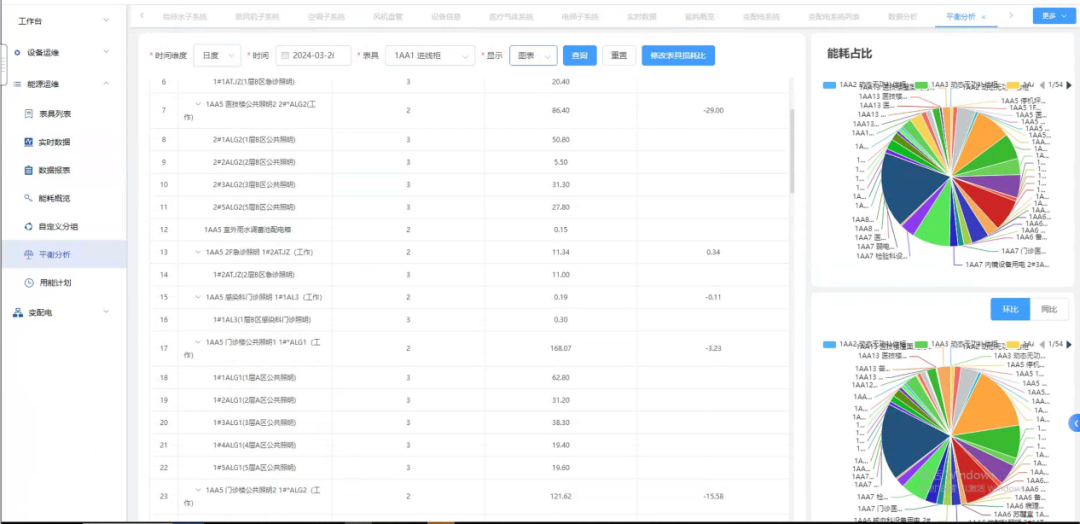Expand 变配电 menu section
This screenshot has height=524, width=1080.
[106, 312]
